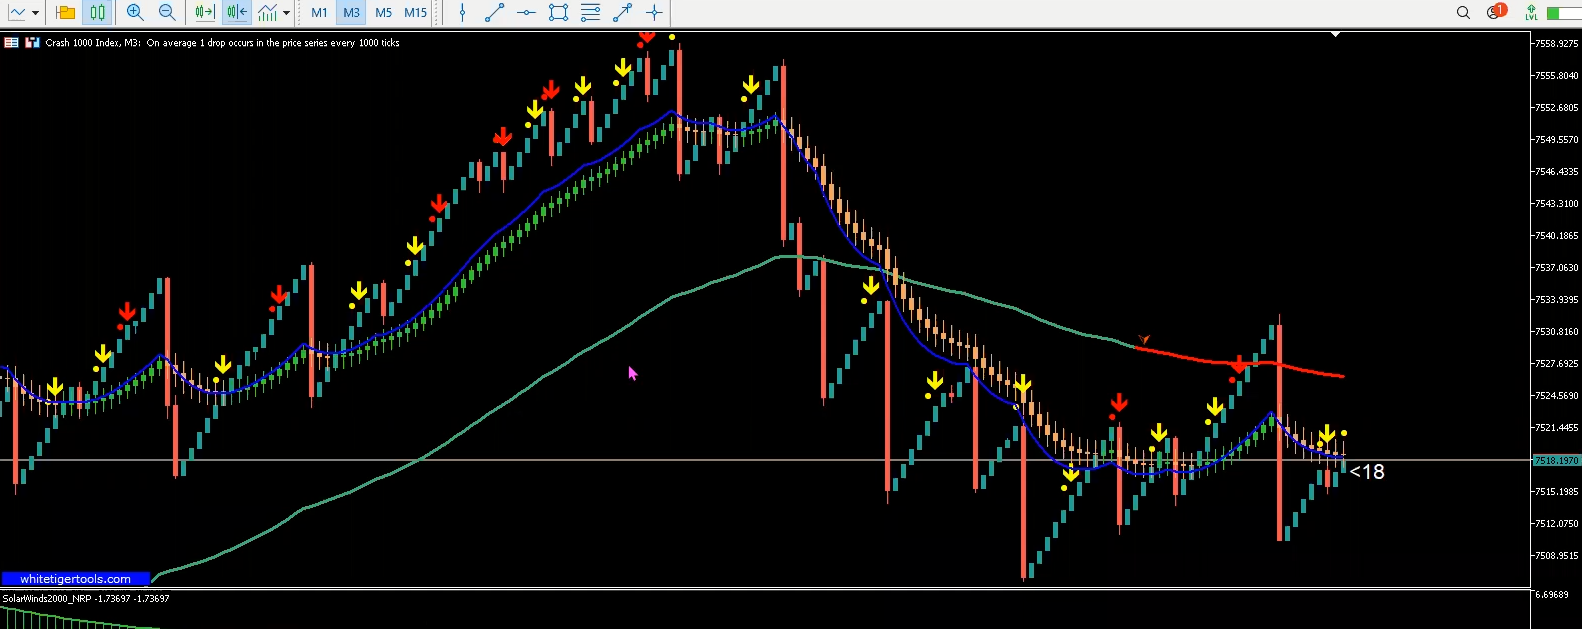Screen dimensions: 1582x629
Task: Zoom in on the chart
Action: point(135,13)
